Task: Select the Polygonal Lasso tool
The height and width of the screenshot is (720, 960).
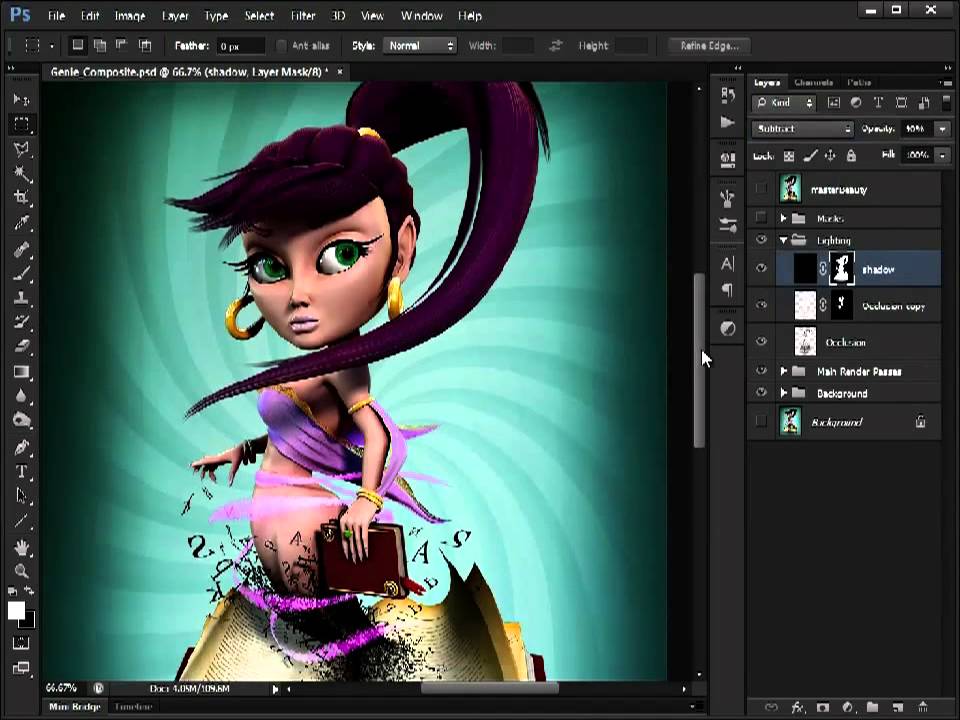Action: [x=21, y=149]
